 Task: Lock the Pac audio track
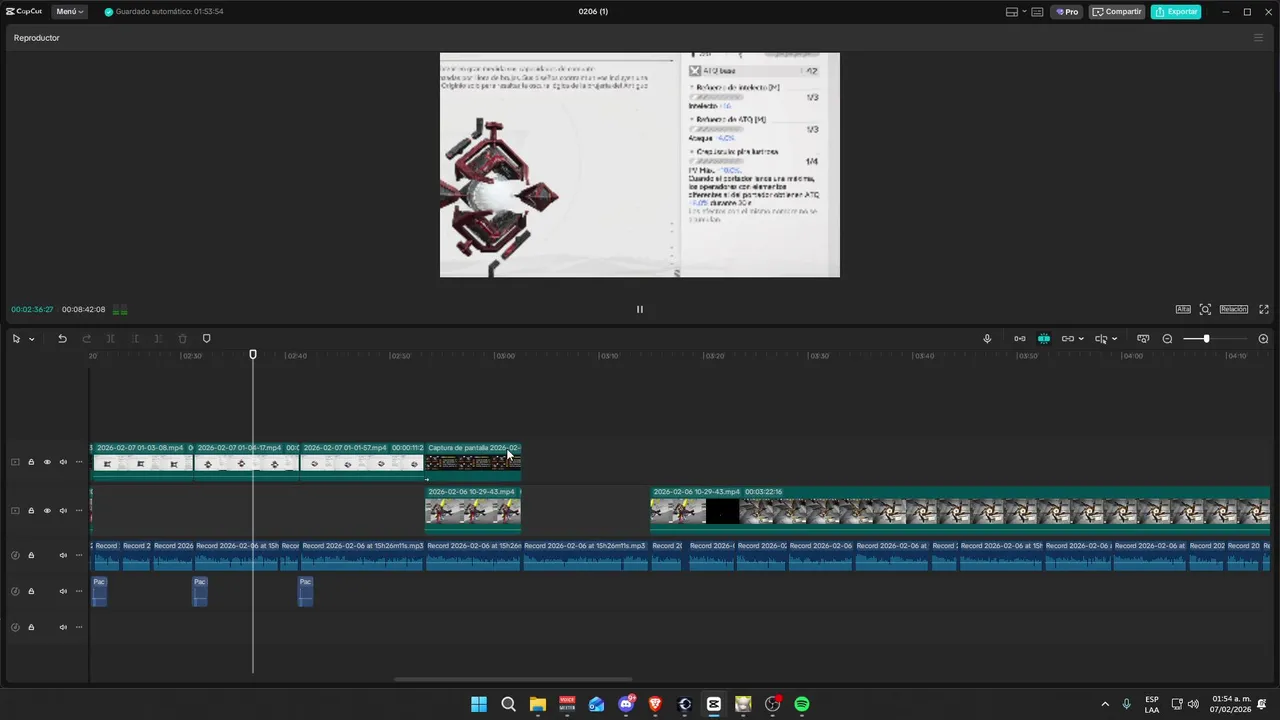tap(31, 591)
